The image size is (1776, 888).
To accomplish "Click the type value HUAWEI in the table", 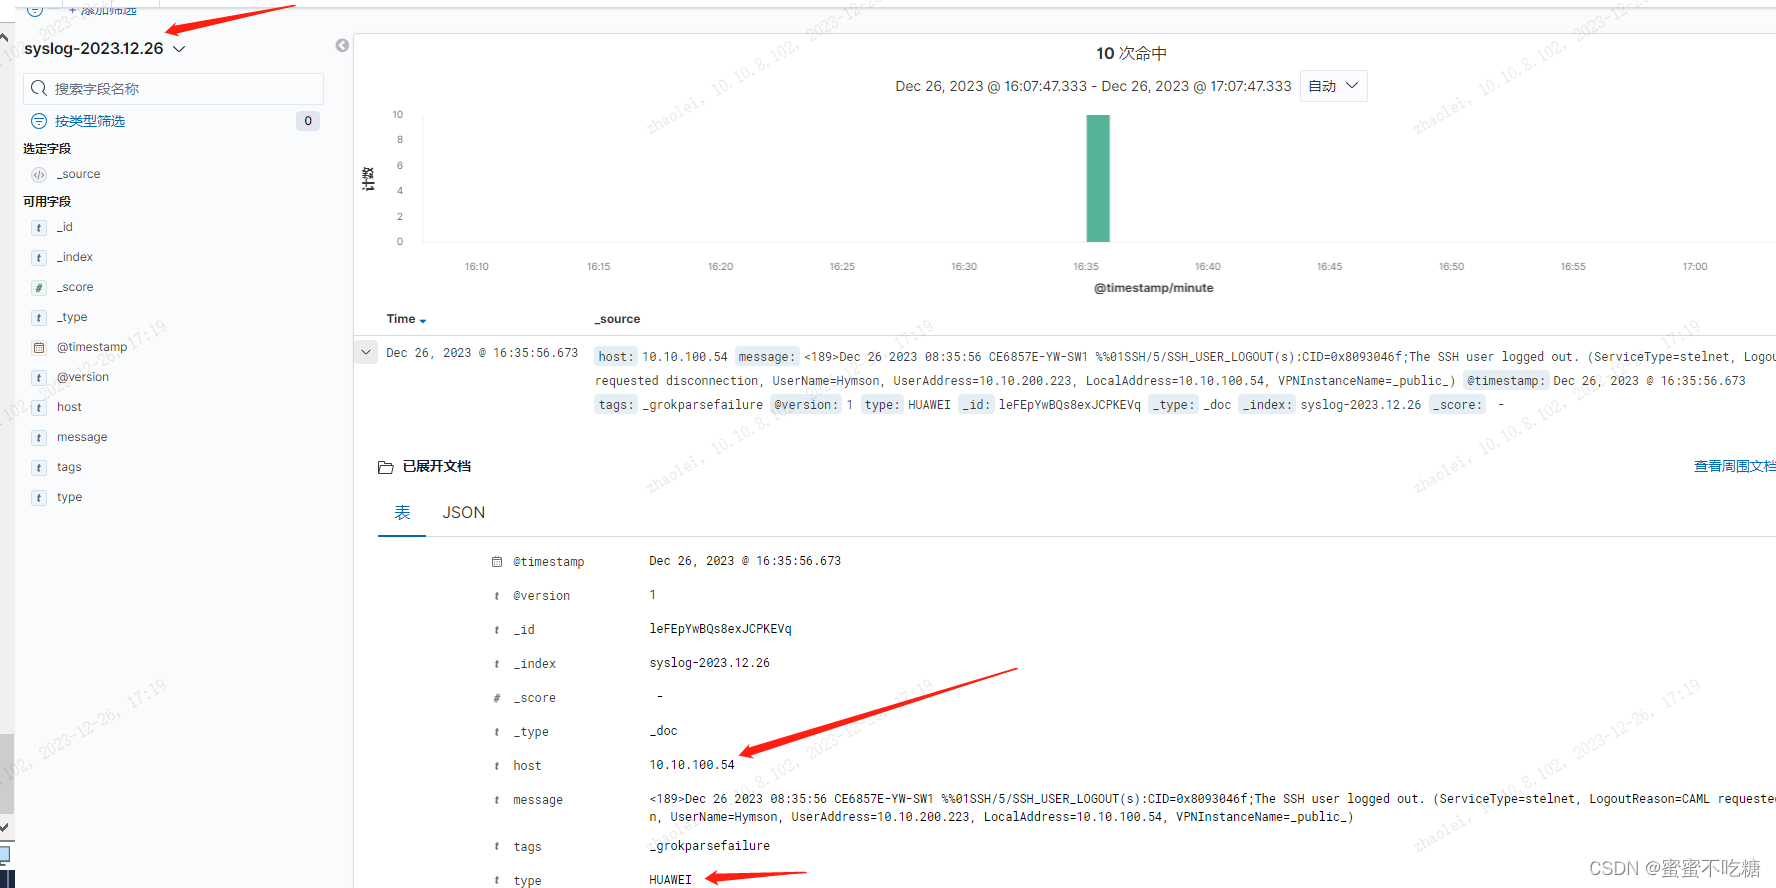I will click(670, 880).
